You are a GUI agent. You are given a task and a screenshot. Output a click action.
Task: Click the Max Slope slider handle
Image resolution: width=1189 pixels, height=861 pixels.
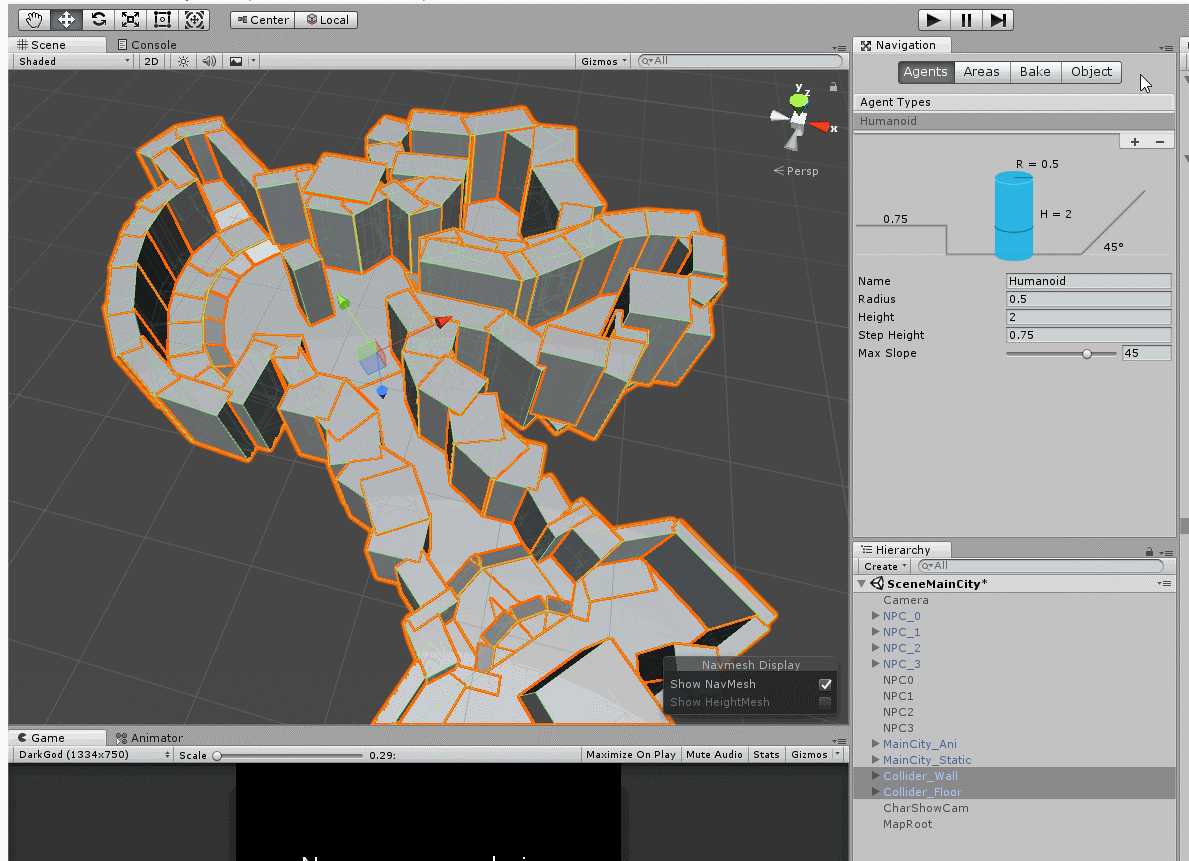point(1087,354)
